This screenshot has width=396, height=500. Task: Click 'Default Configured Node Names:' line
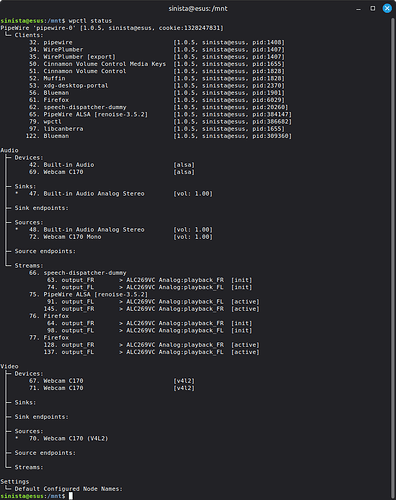(68, 489)
